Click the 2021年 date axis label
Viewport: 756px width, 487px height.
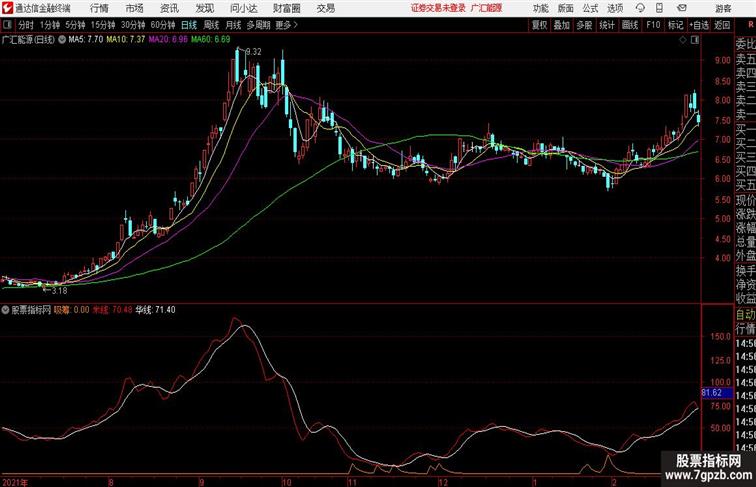coord(15,482)
